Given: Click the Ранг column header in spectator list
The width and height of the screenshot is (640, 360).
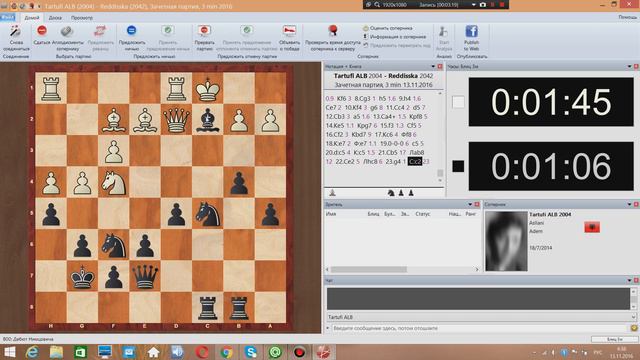Looking at the screenshot, I should click(x=470, y=213).
